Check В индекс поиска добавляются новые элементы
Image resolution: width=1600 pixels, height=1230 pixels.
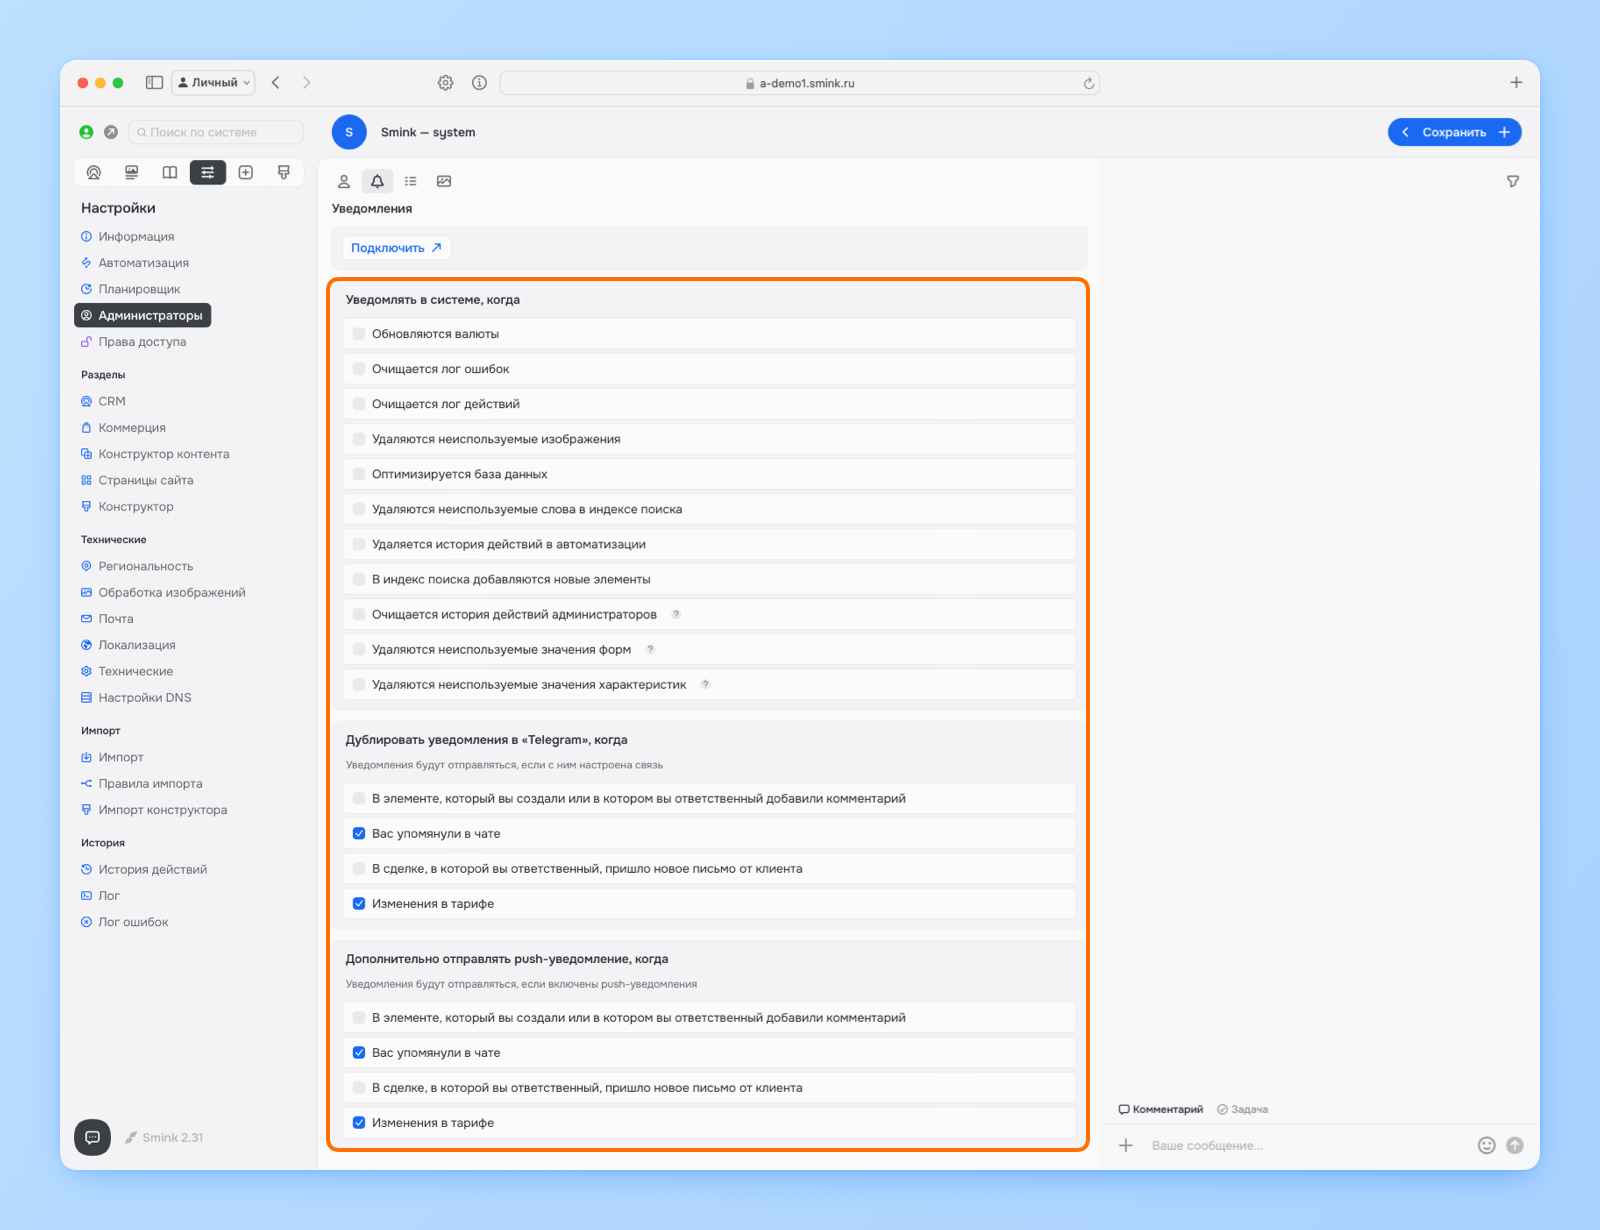click(x=359, y=579)
